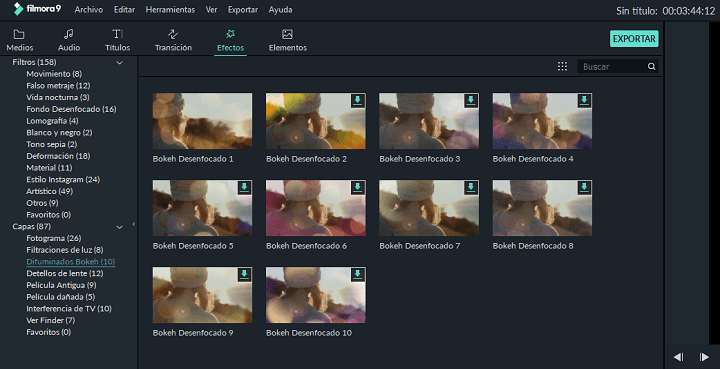This screenshot has height=369, width=720.
Task: Download Bokeh Desenfocado 5 effect
Action: point(244,188)
